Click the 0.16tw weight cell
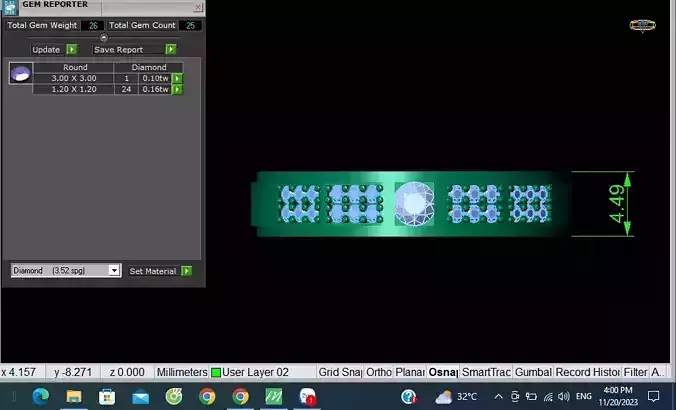This screenshot has height=410, width=676. tap(155, 89)
